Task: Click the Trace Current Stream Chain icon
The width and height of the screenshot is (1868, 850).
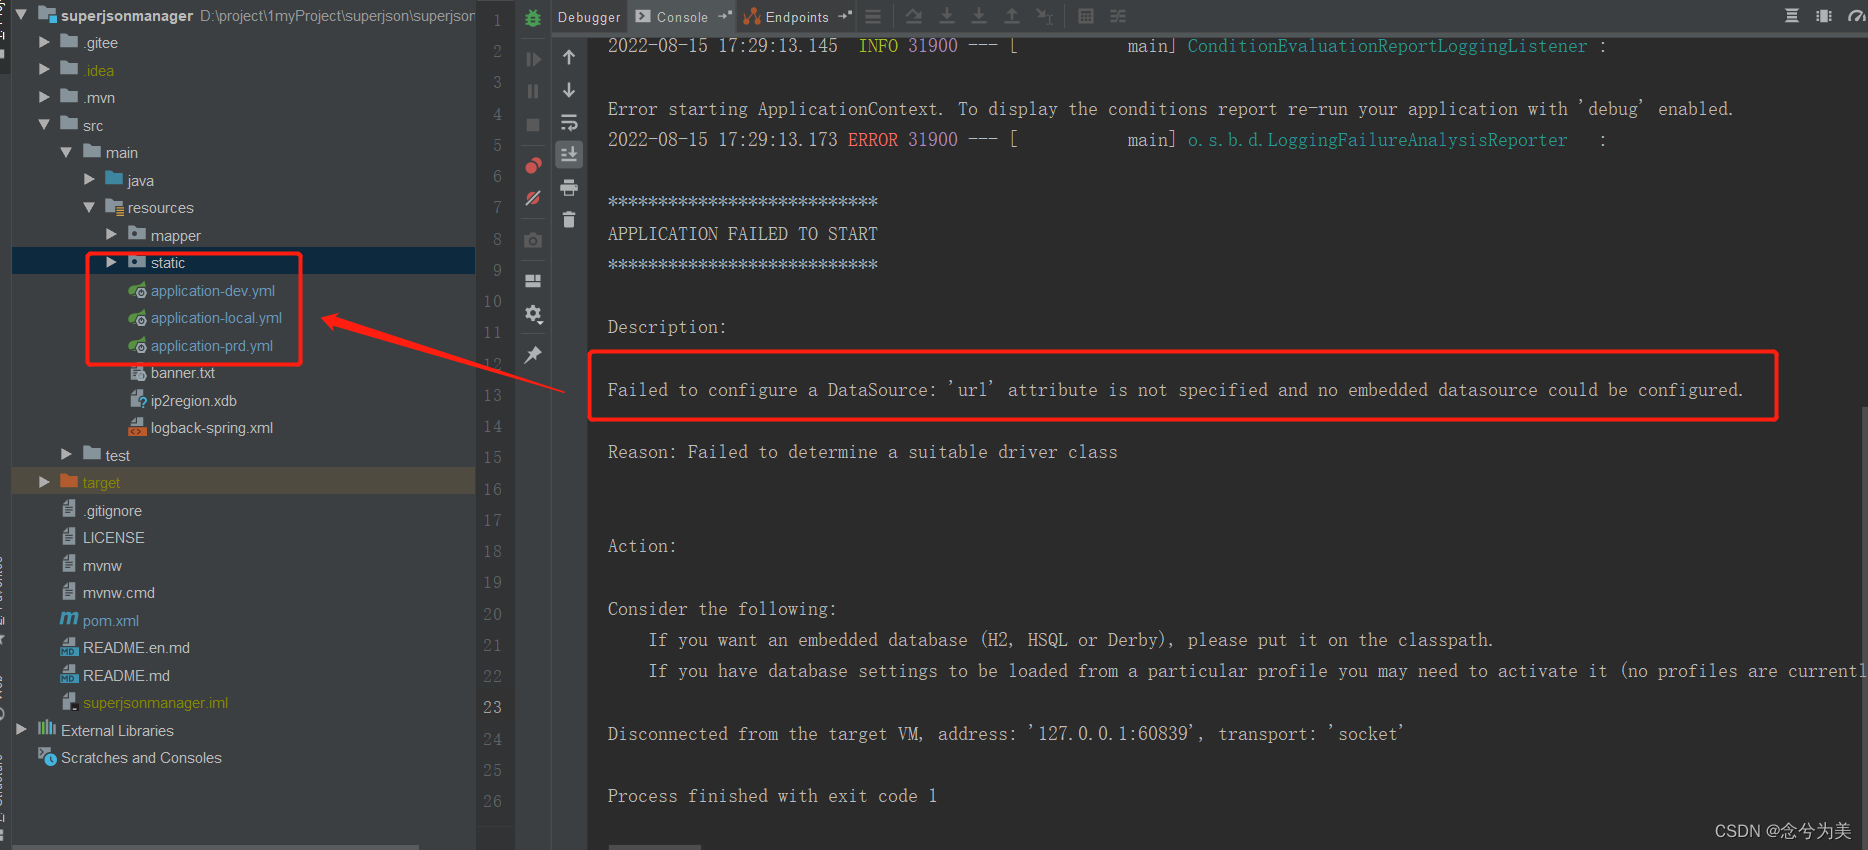Action: (x=1118, y=16)
